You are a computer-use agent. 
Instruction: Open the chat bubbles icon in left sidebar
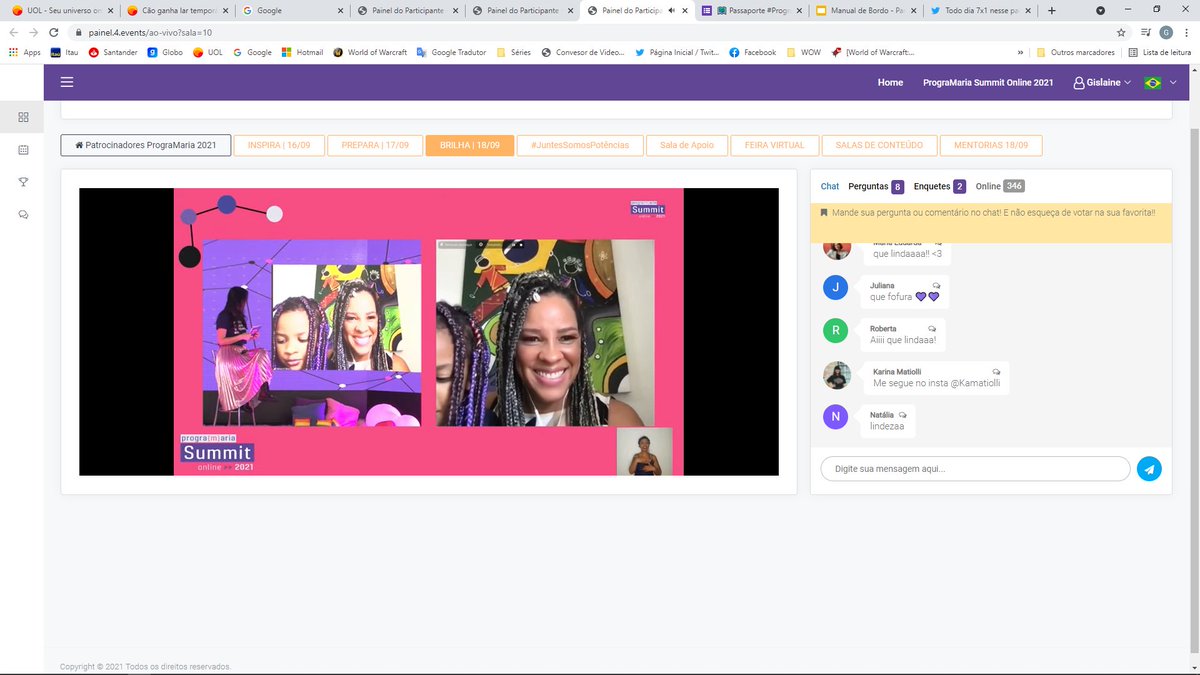pyautogui.click(x=23, y=215)
